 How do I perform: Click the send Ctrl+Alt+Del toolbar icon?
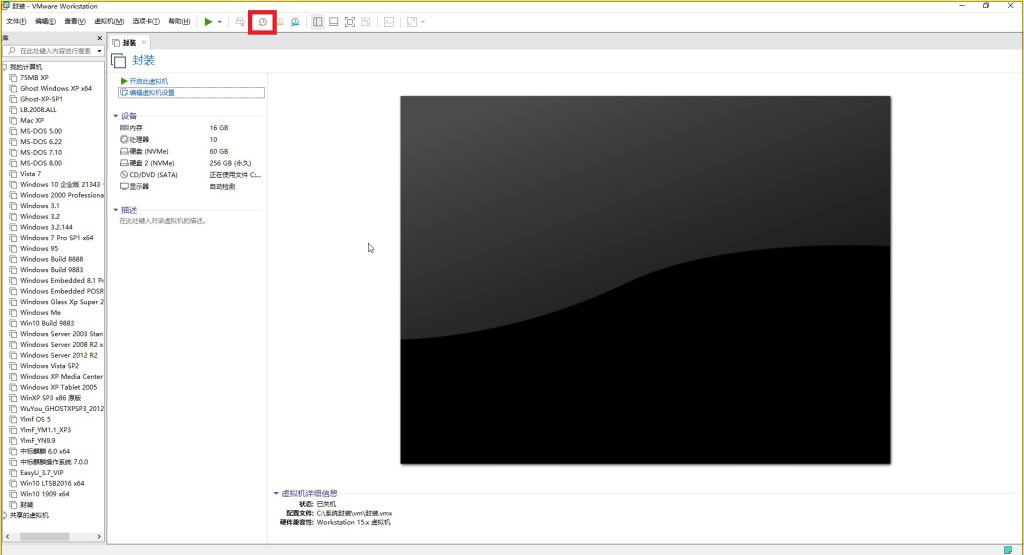(x=241, y=21)
